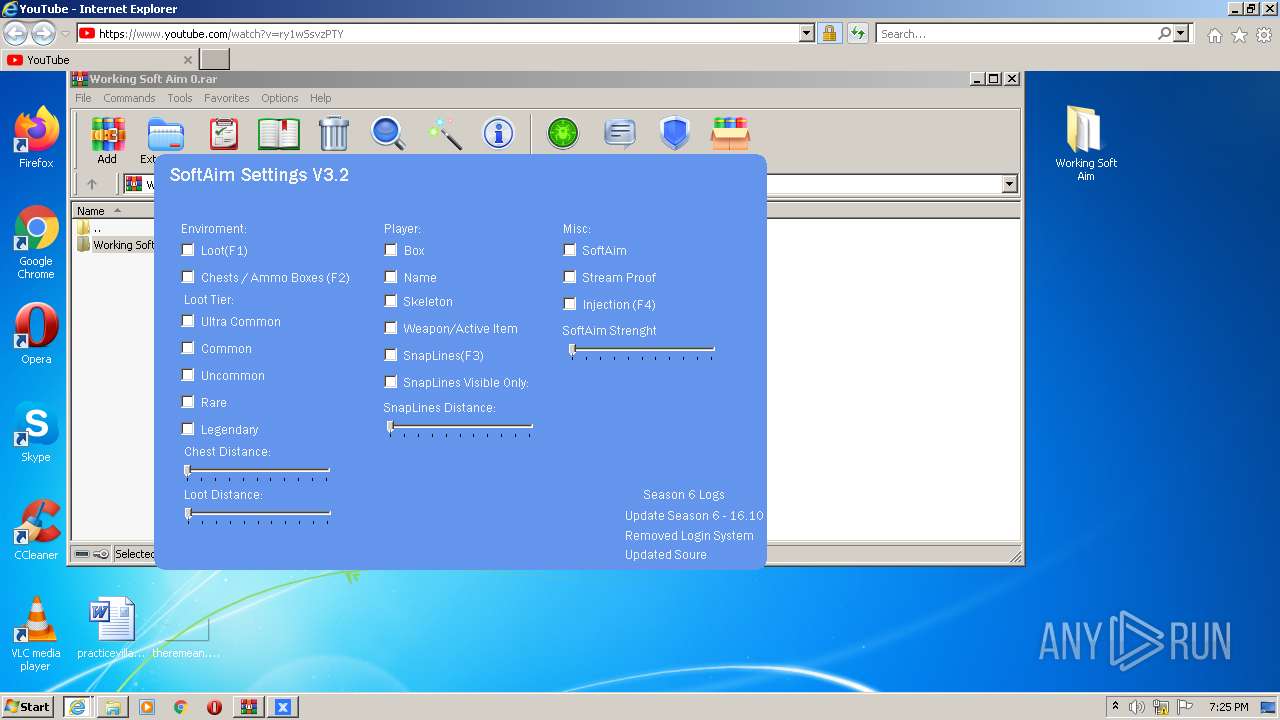Check the Uncommon loot tier
Screen dimensions: 1280x720
click(188, 375)
